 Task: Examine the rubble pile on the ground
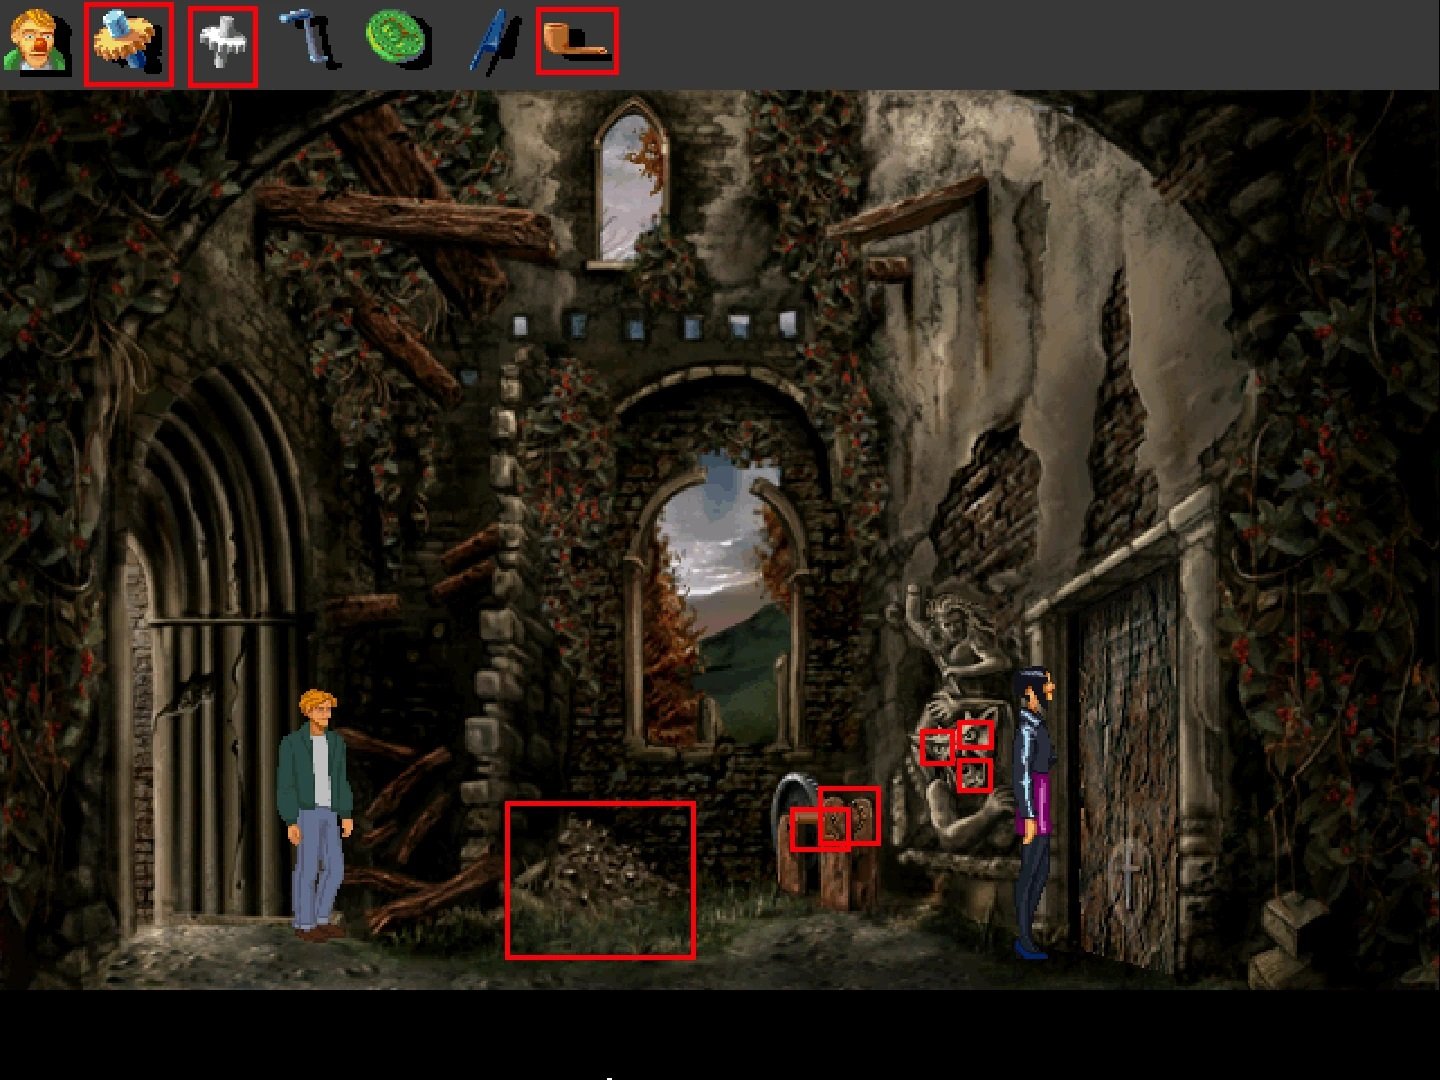(x=599, y=870)
